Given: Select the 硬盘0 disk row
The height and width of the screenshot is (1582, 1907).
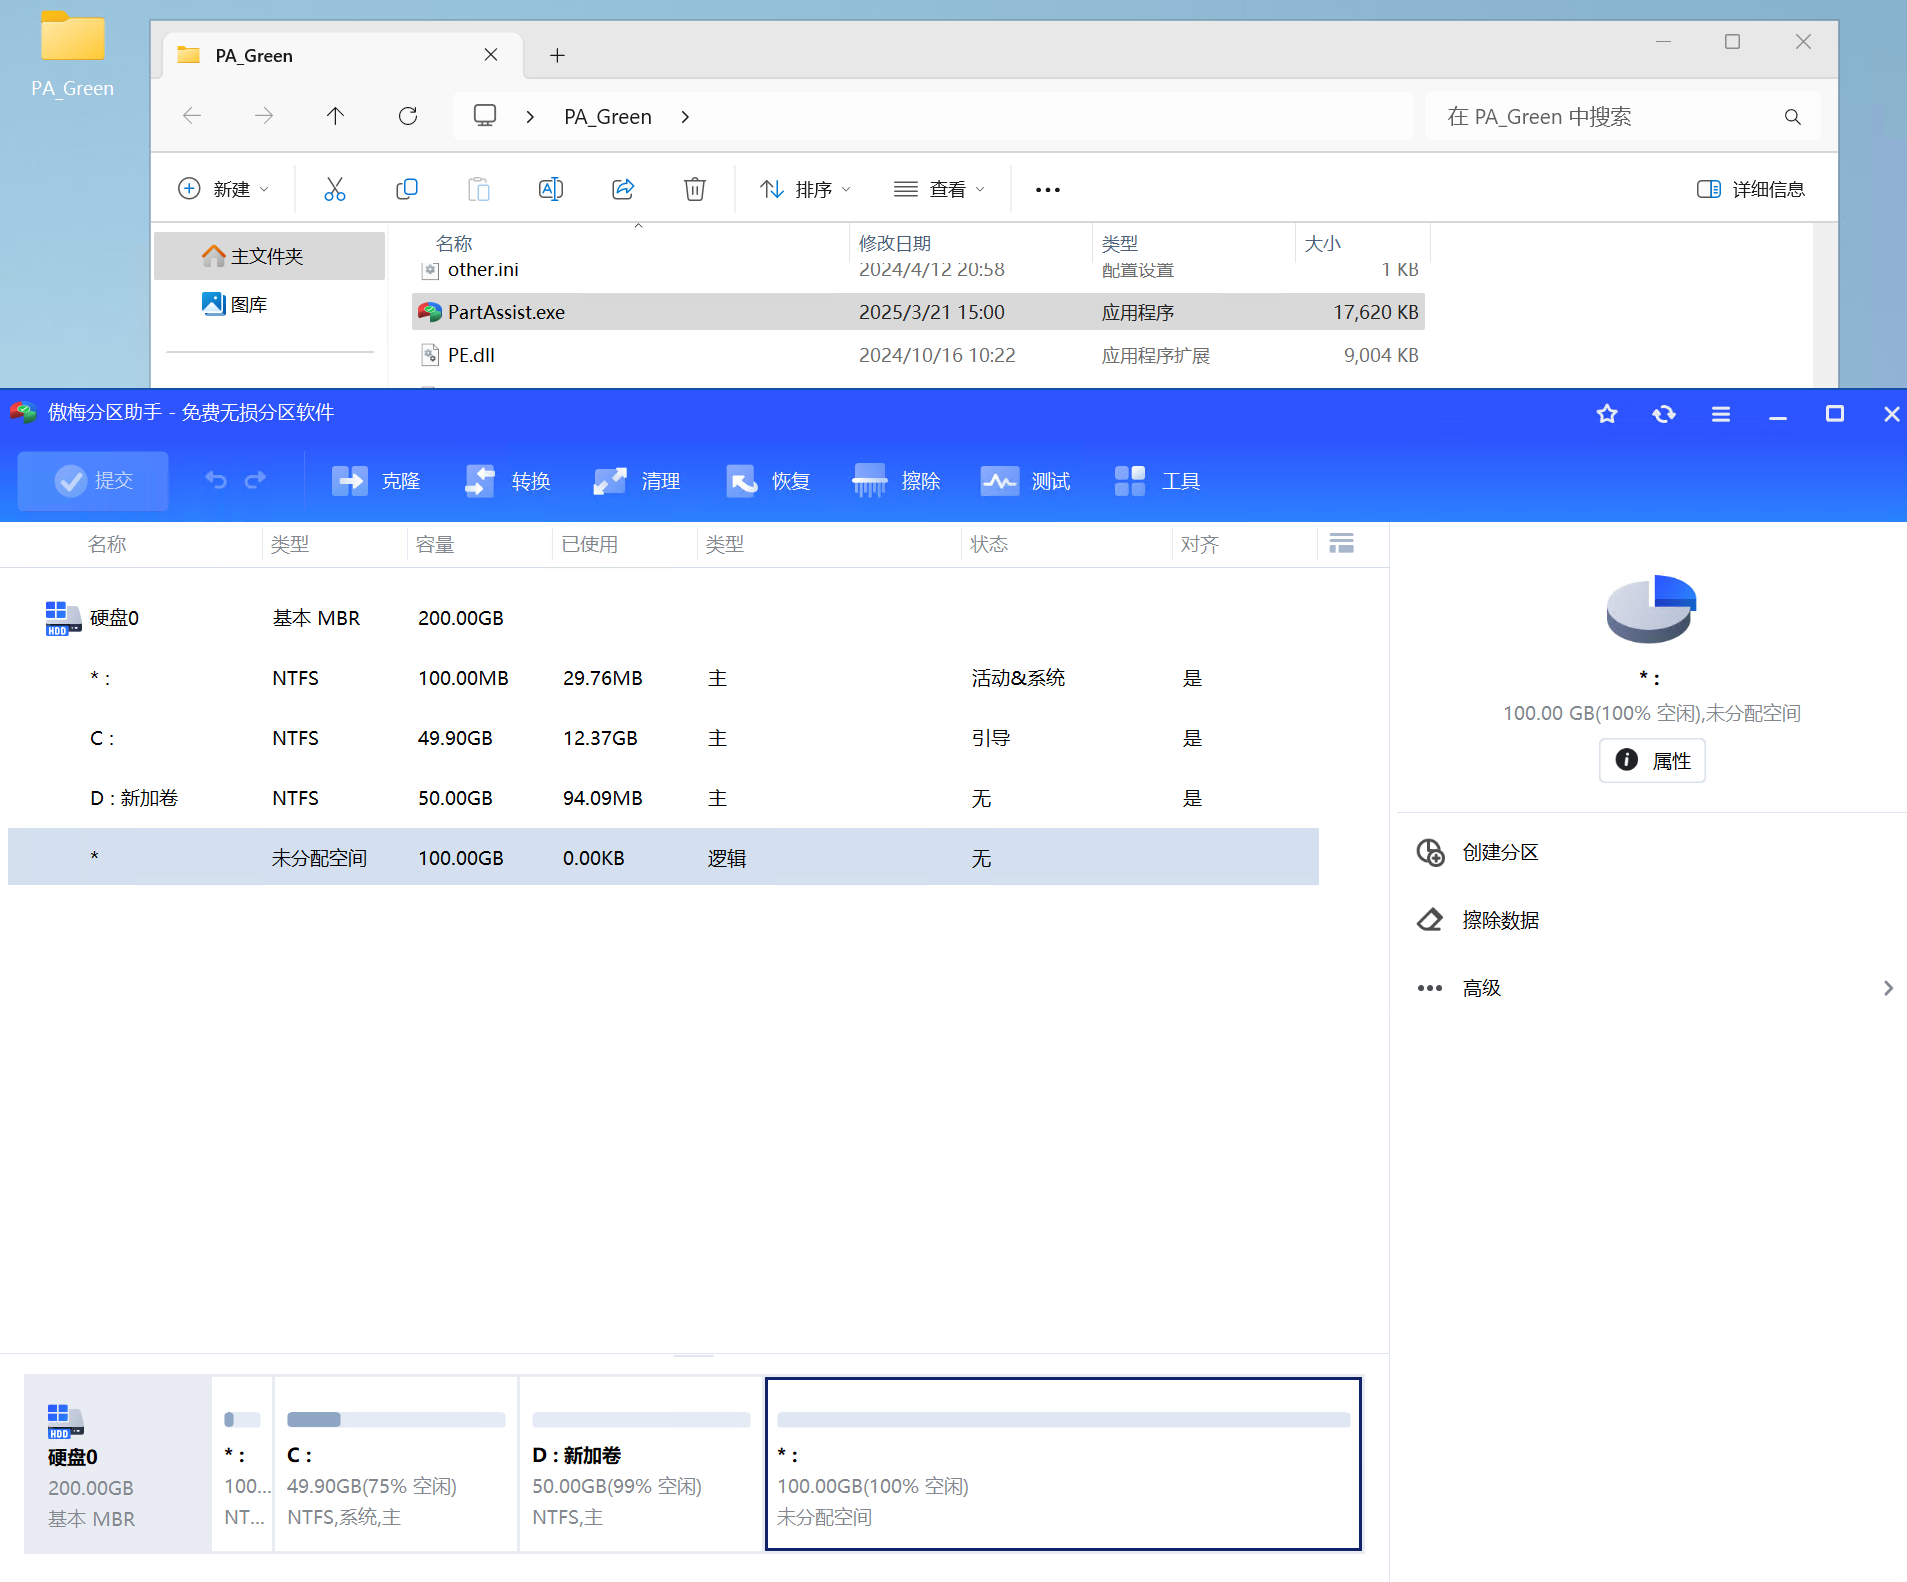Looking at the screenshot, I should click(663, 618).
